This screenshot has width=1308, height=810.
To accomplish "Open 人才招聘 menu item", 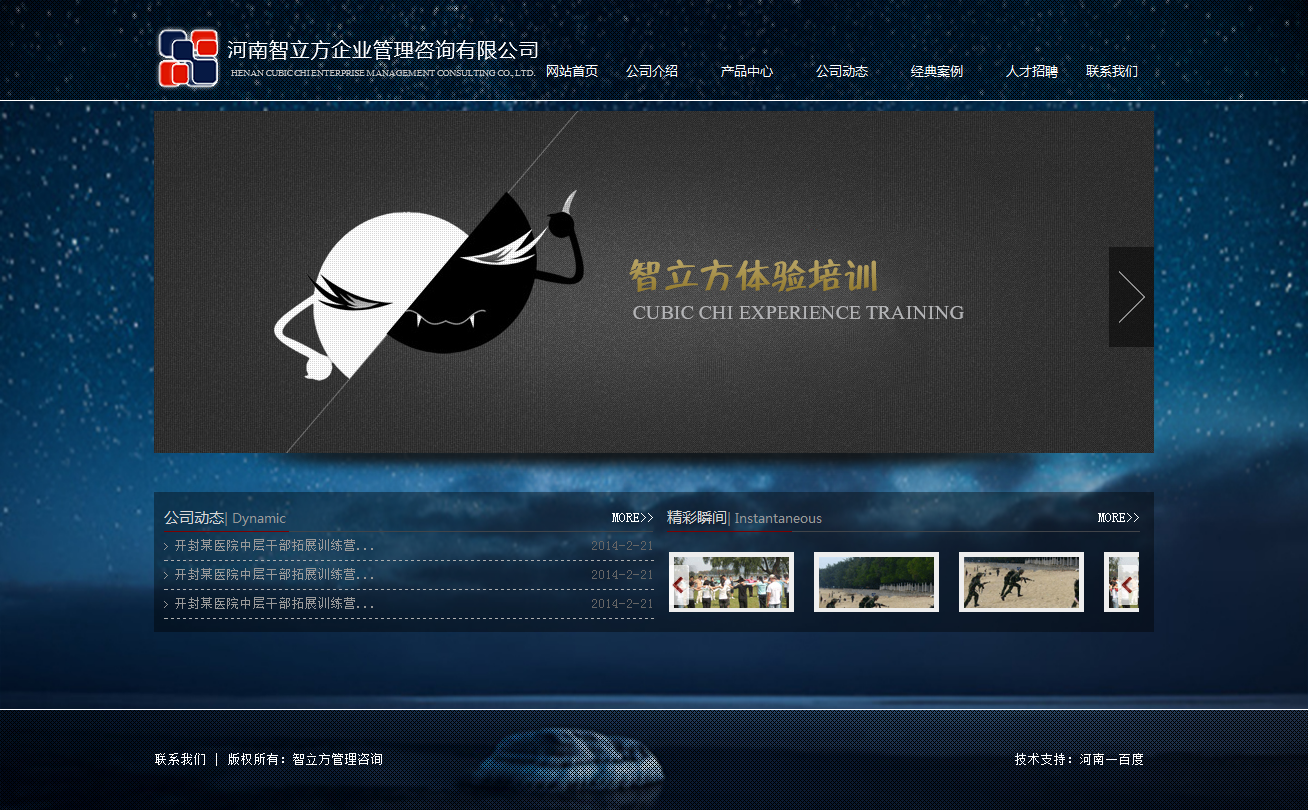I will click(x=1032, y=71).
